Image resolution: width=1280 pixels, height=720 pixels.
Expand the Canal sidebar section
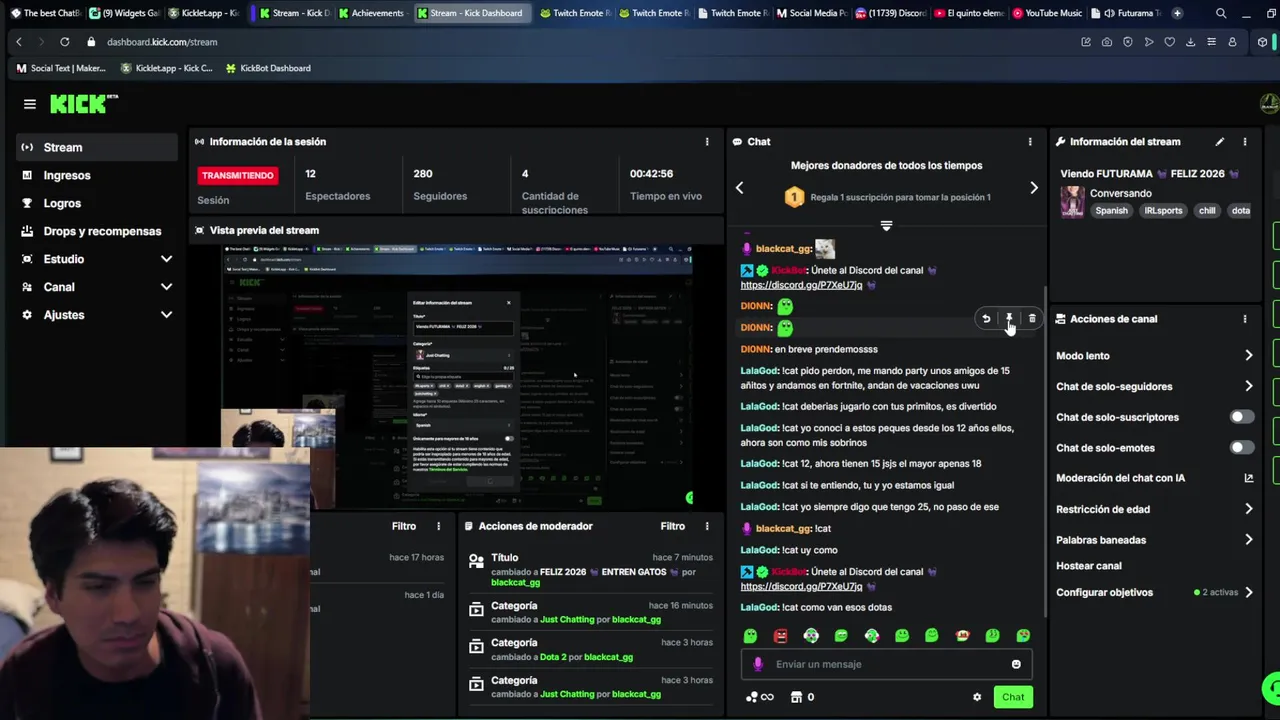click(97, 287)
